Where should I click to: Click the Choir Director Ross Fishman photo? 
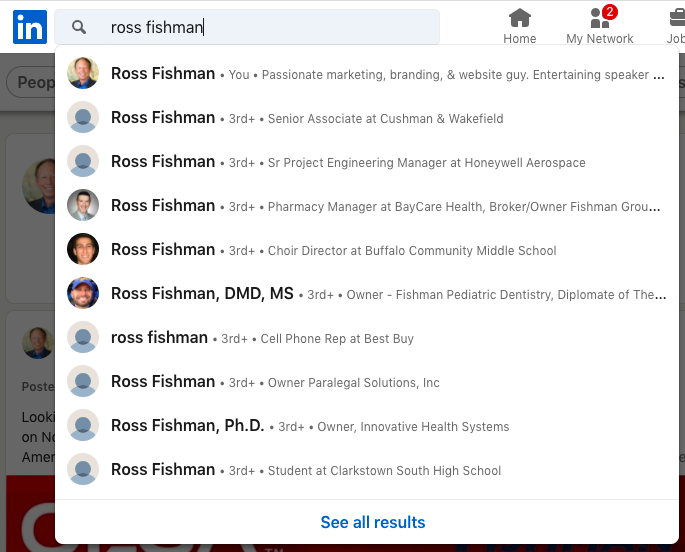point(83,249)
